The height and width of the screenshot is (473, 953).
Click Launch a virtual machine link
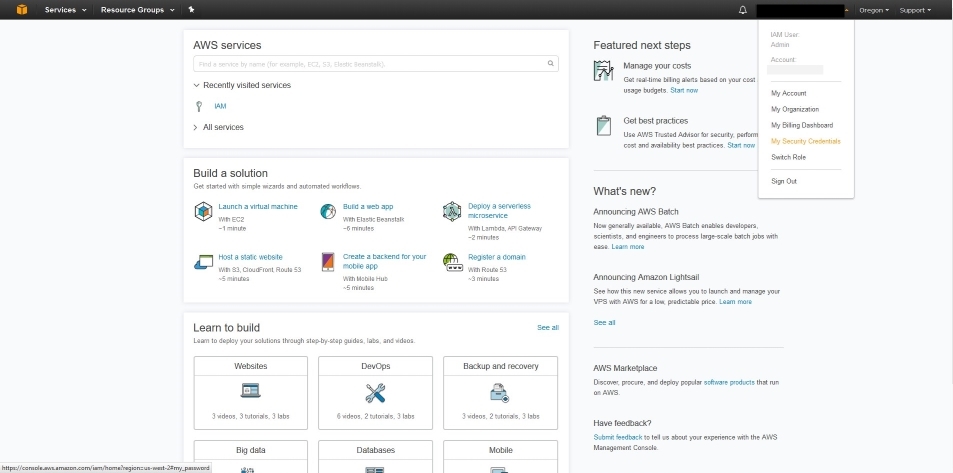pos(258,207)
